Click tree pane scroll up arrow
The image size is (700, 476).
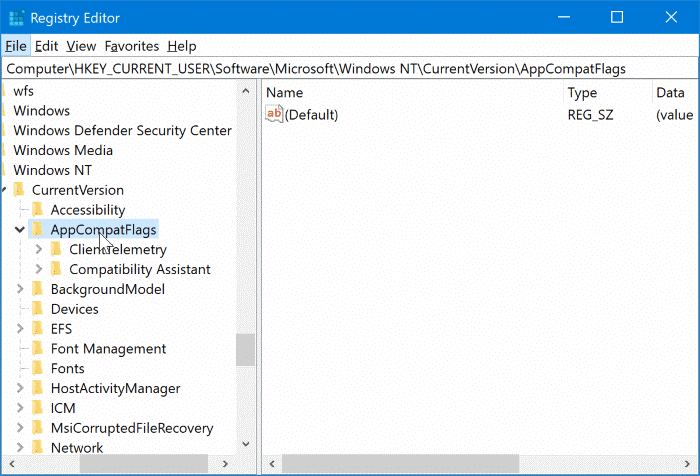246,91
